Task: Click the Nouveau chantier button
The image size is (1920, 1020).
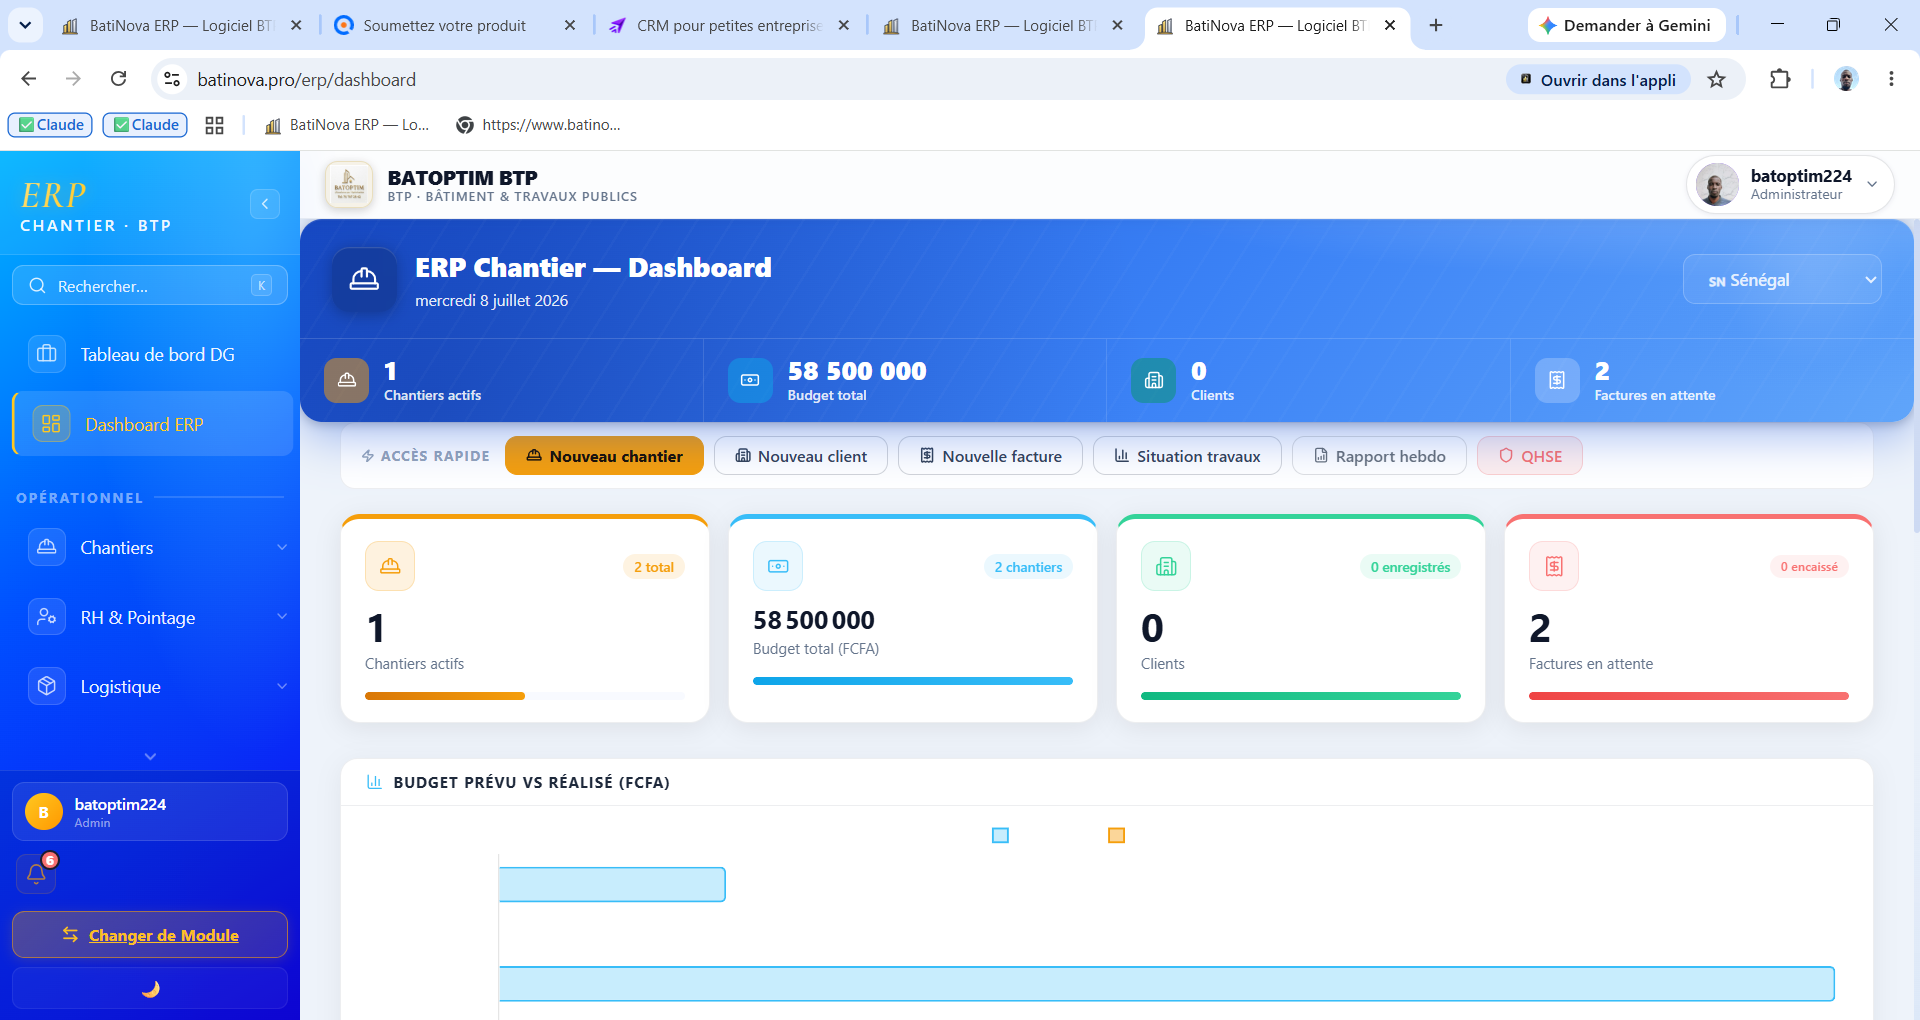Action: (x=604, y=456)
